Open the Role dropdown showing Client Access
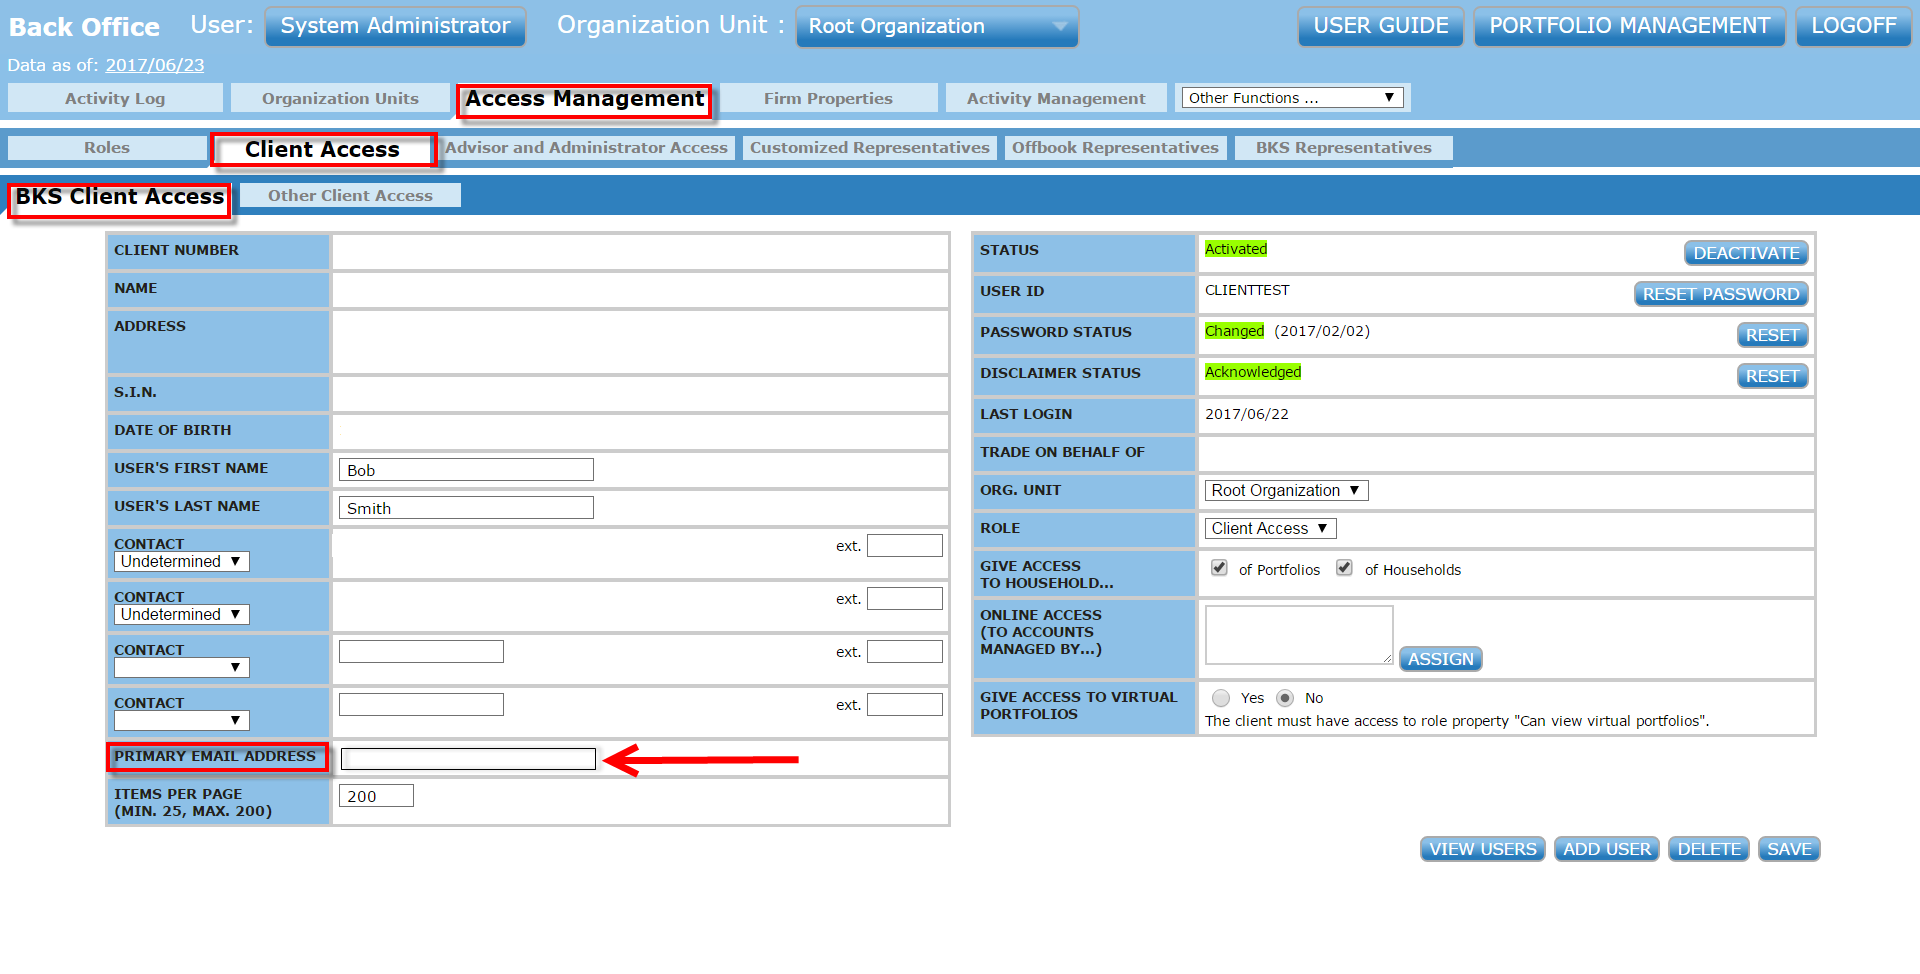The image size is (1920, 974). (x=1269, y=528)
